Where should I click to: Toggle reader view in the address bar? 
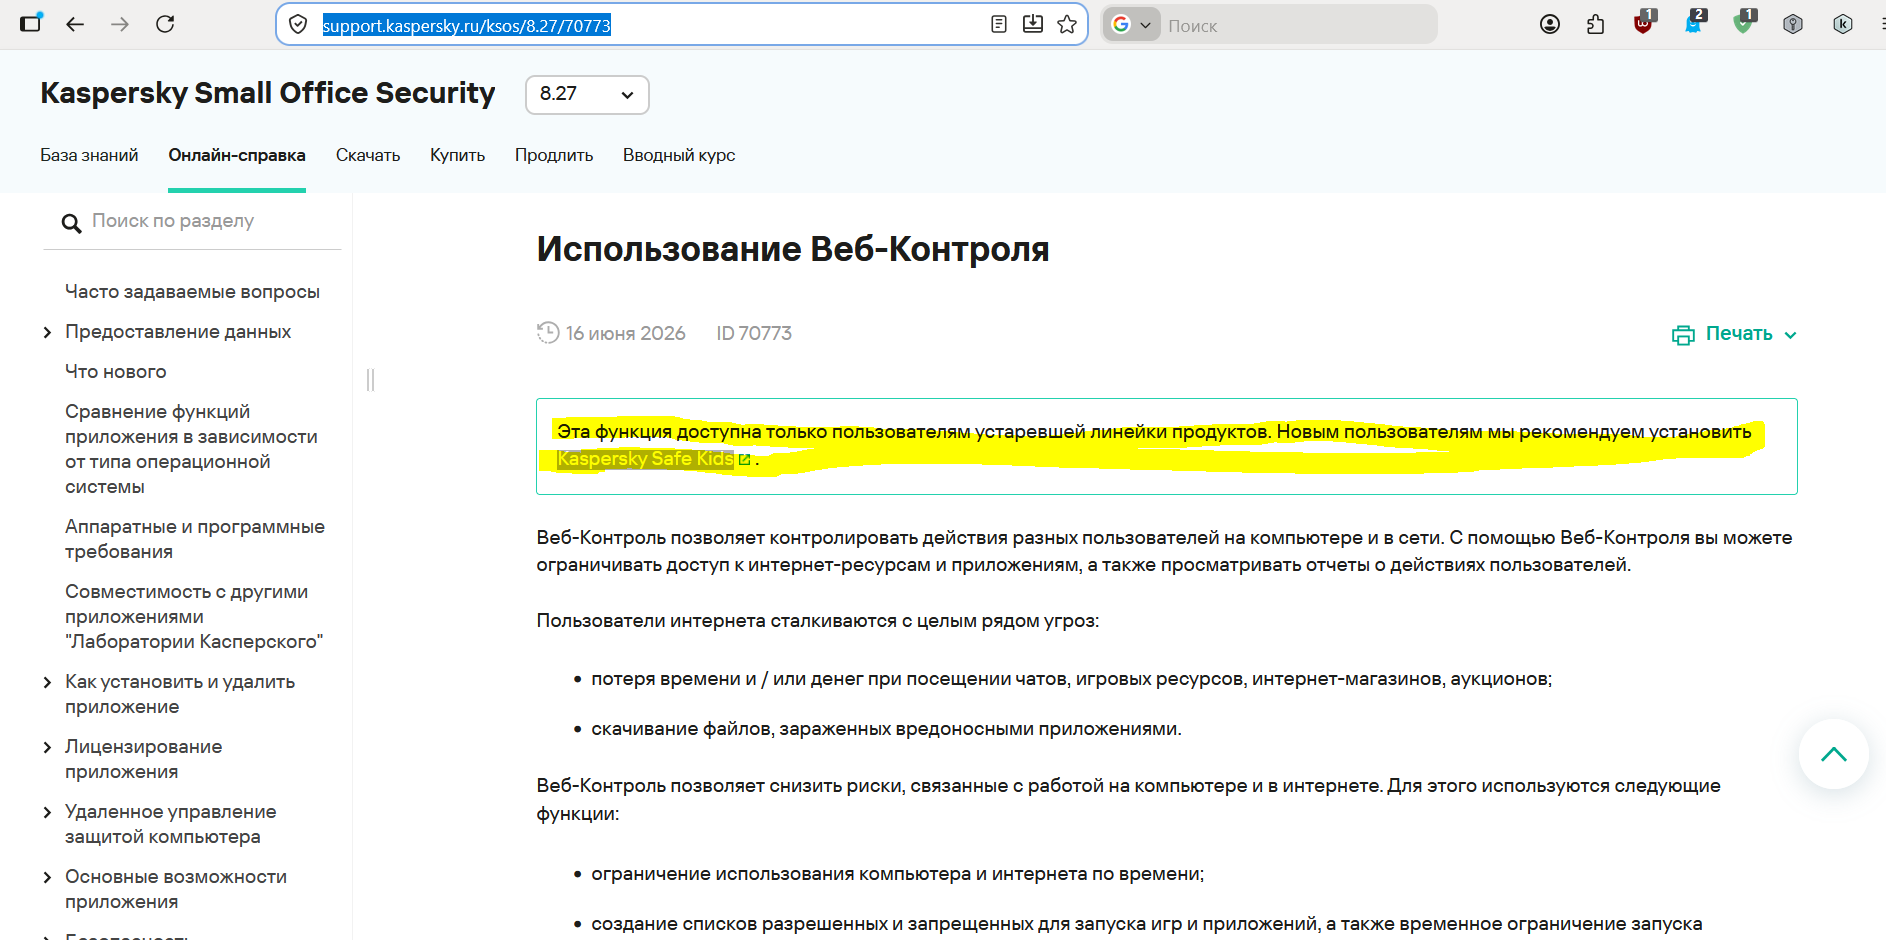(998, 25)
